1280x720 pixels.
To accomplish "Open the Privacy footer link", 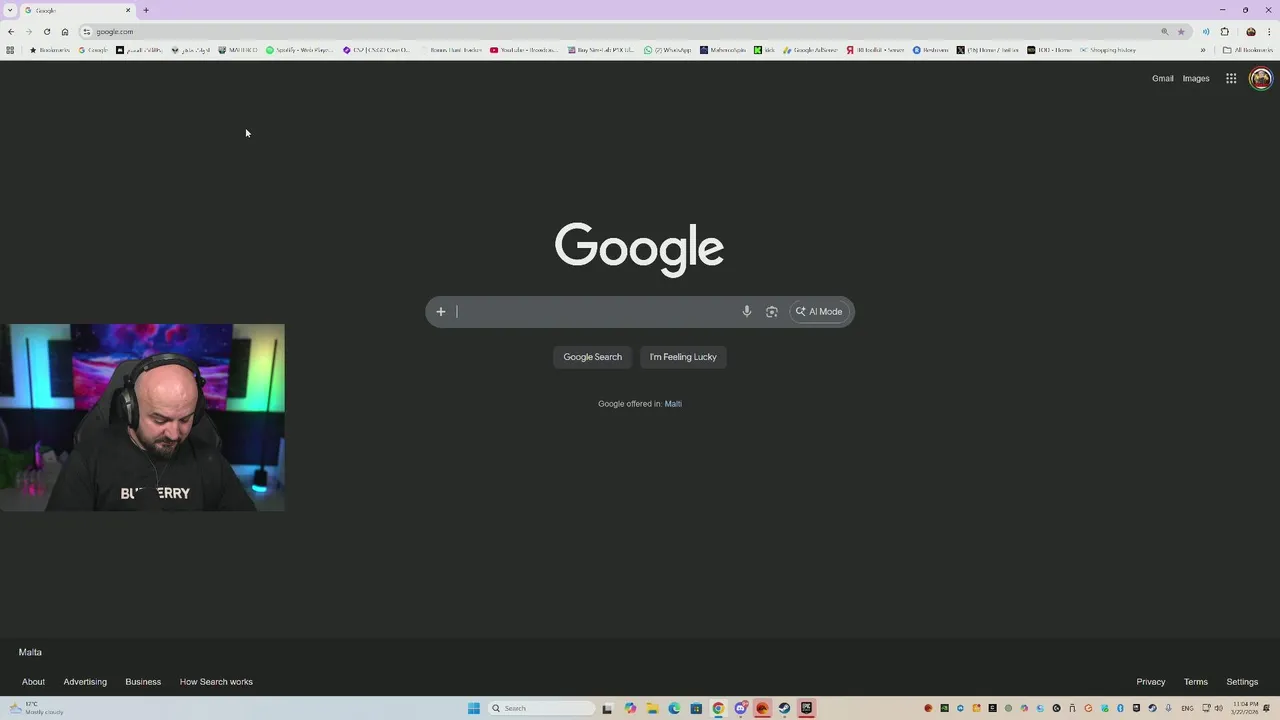I will [x=1151, y=682].
